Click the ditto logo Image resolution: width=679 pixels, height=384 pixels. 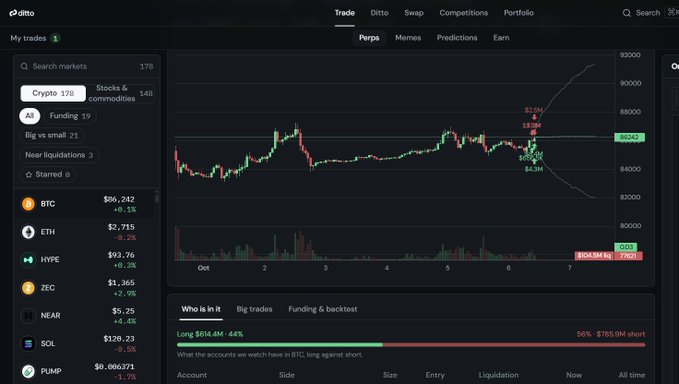pos(22,13)
